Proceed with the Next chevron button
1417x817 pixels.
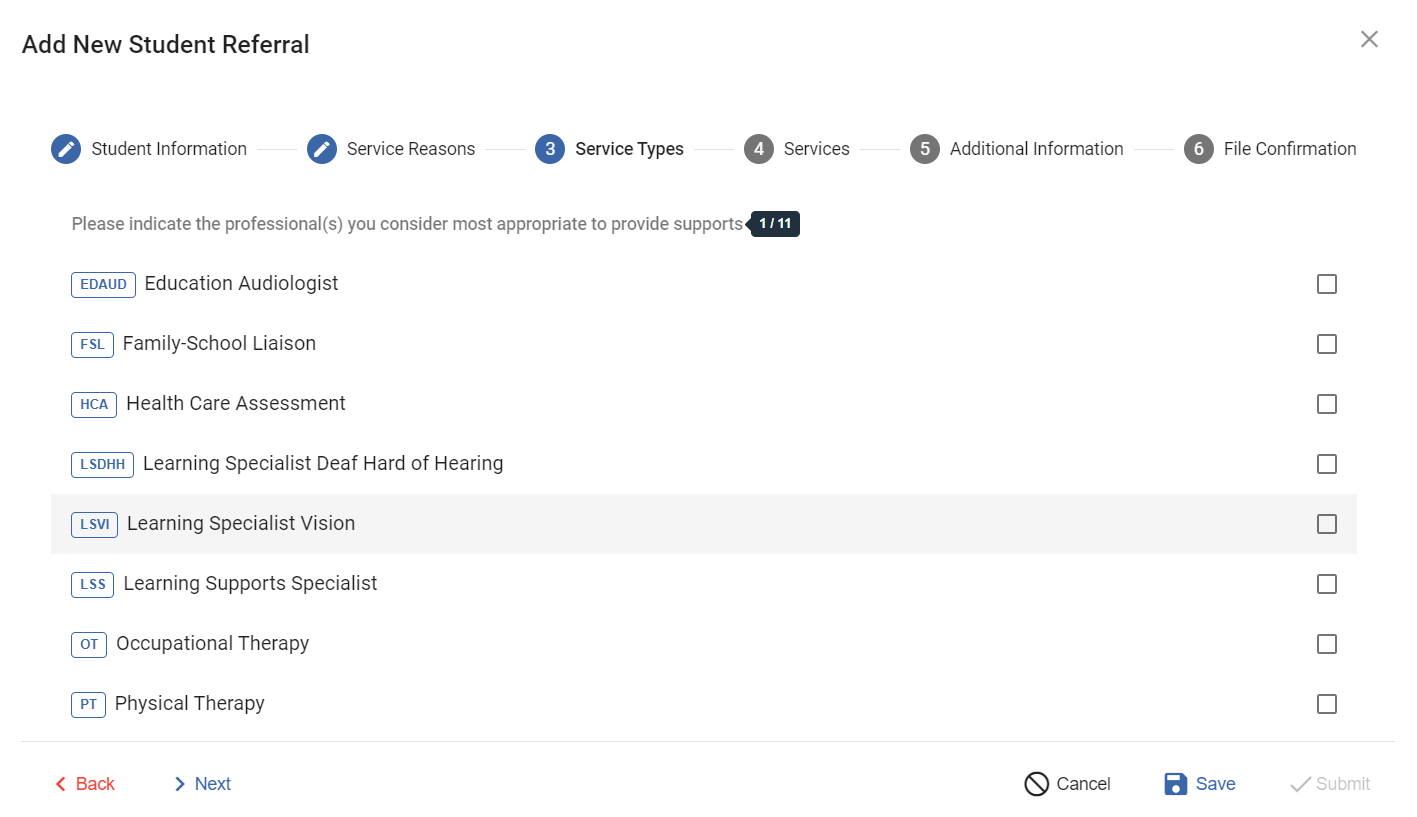[x=180, y=784]
